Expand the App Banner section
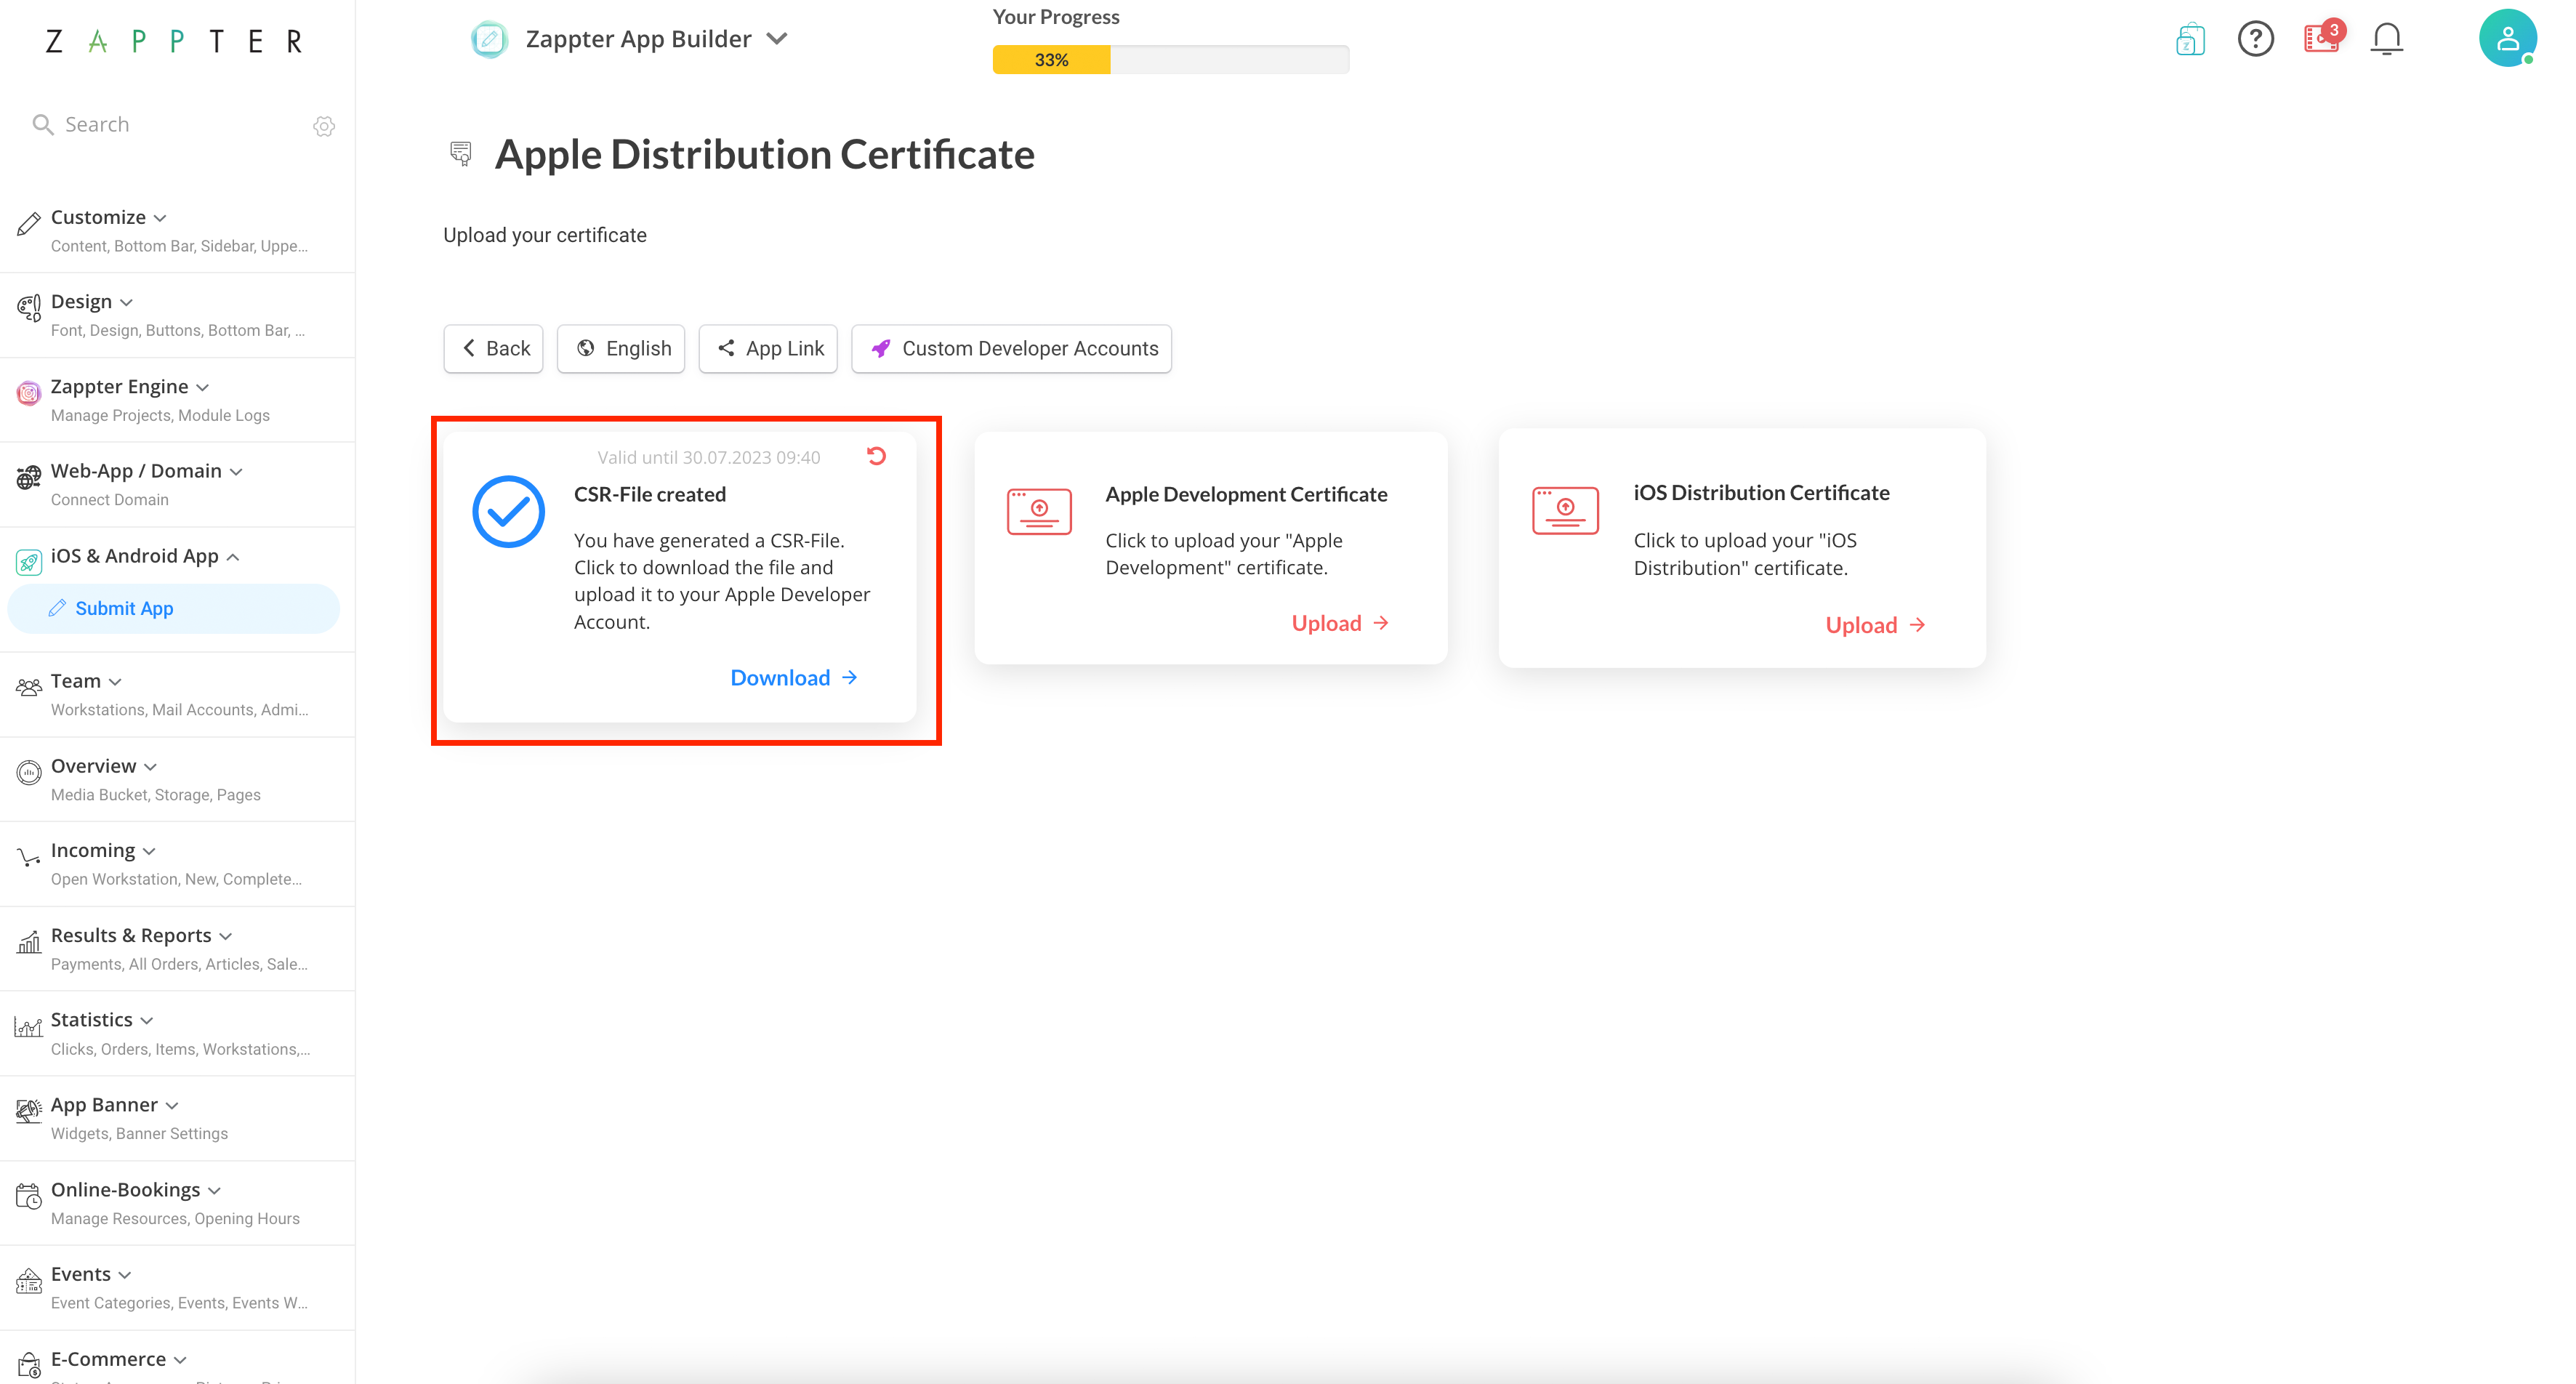This screenshot has height=1384, width=2576. [172, 1105]
